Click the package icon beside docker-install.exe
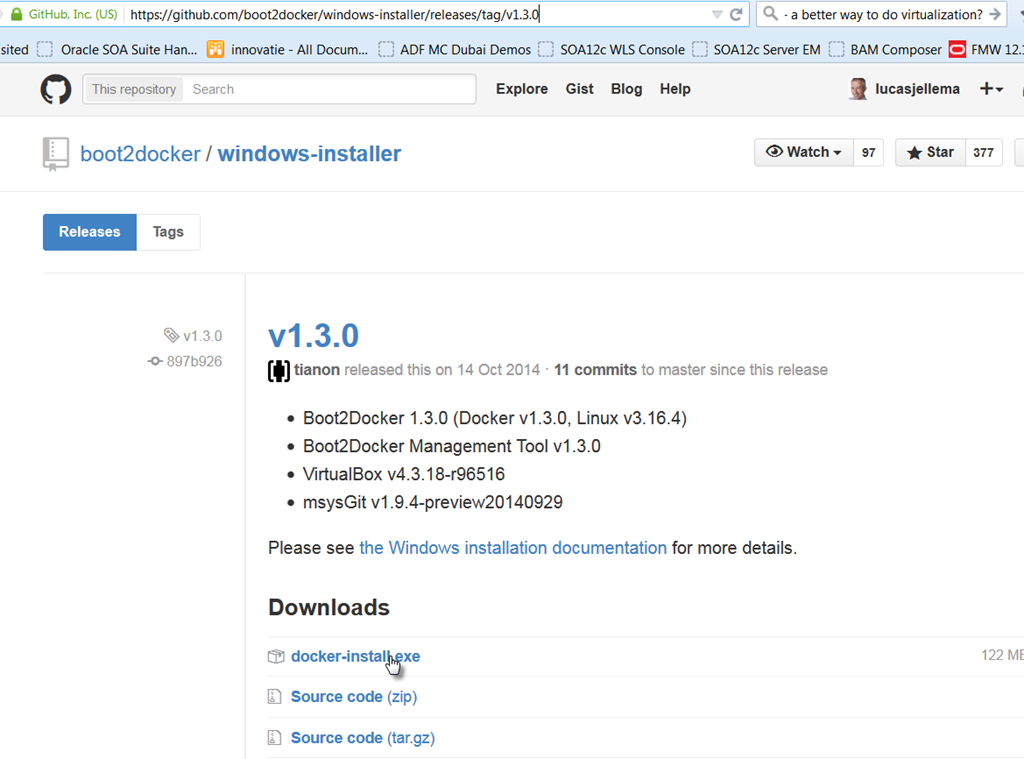Image resolution: width=1024 pixels, height=759 pixels. [x=276, y=656]
